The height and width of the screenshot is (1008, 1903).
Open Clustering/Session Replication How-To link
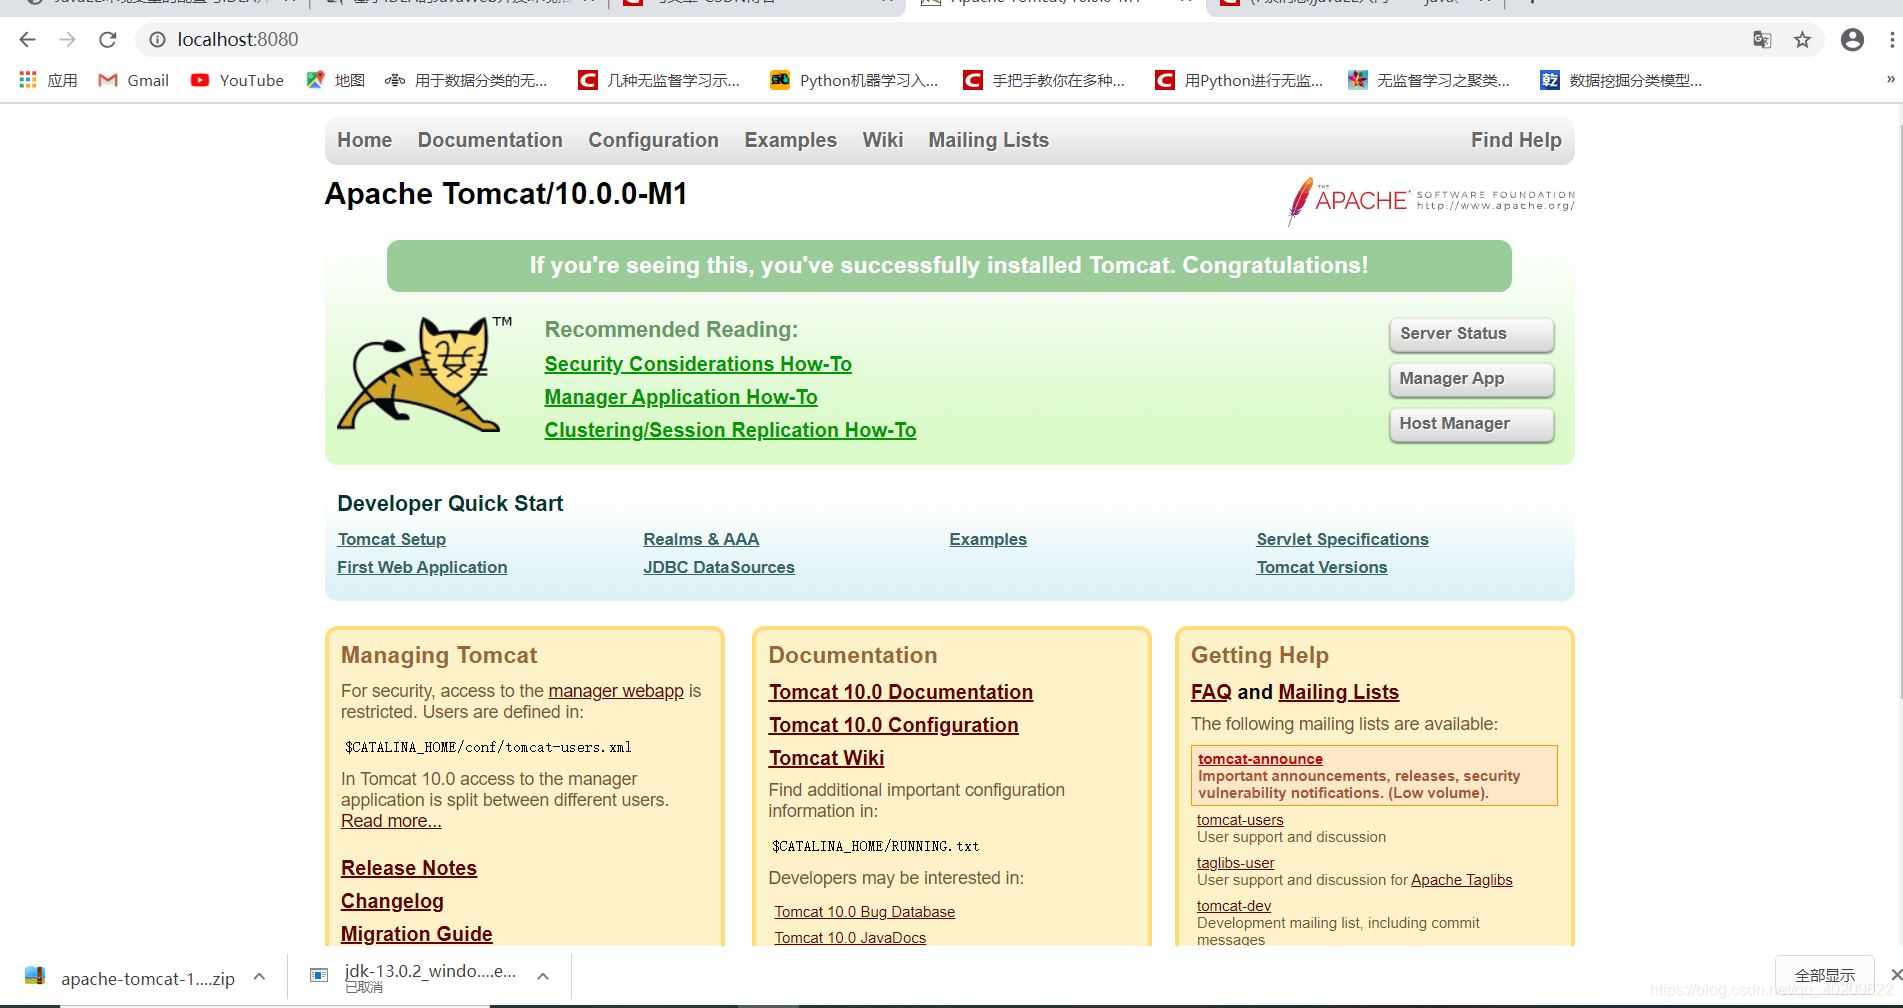coord(730,430)
